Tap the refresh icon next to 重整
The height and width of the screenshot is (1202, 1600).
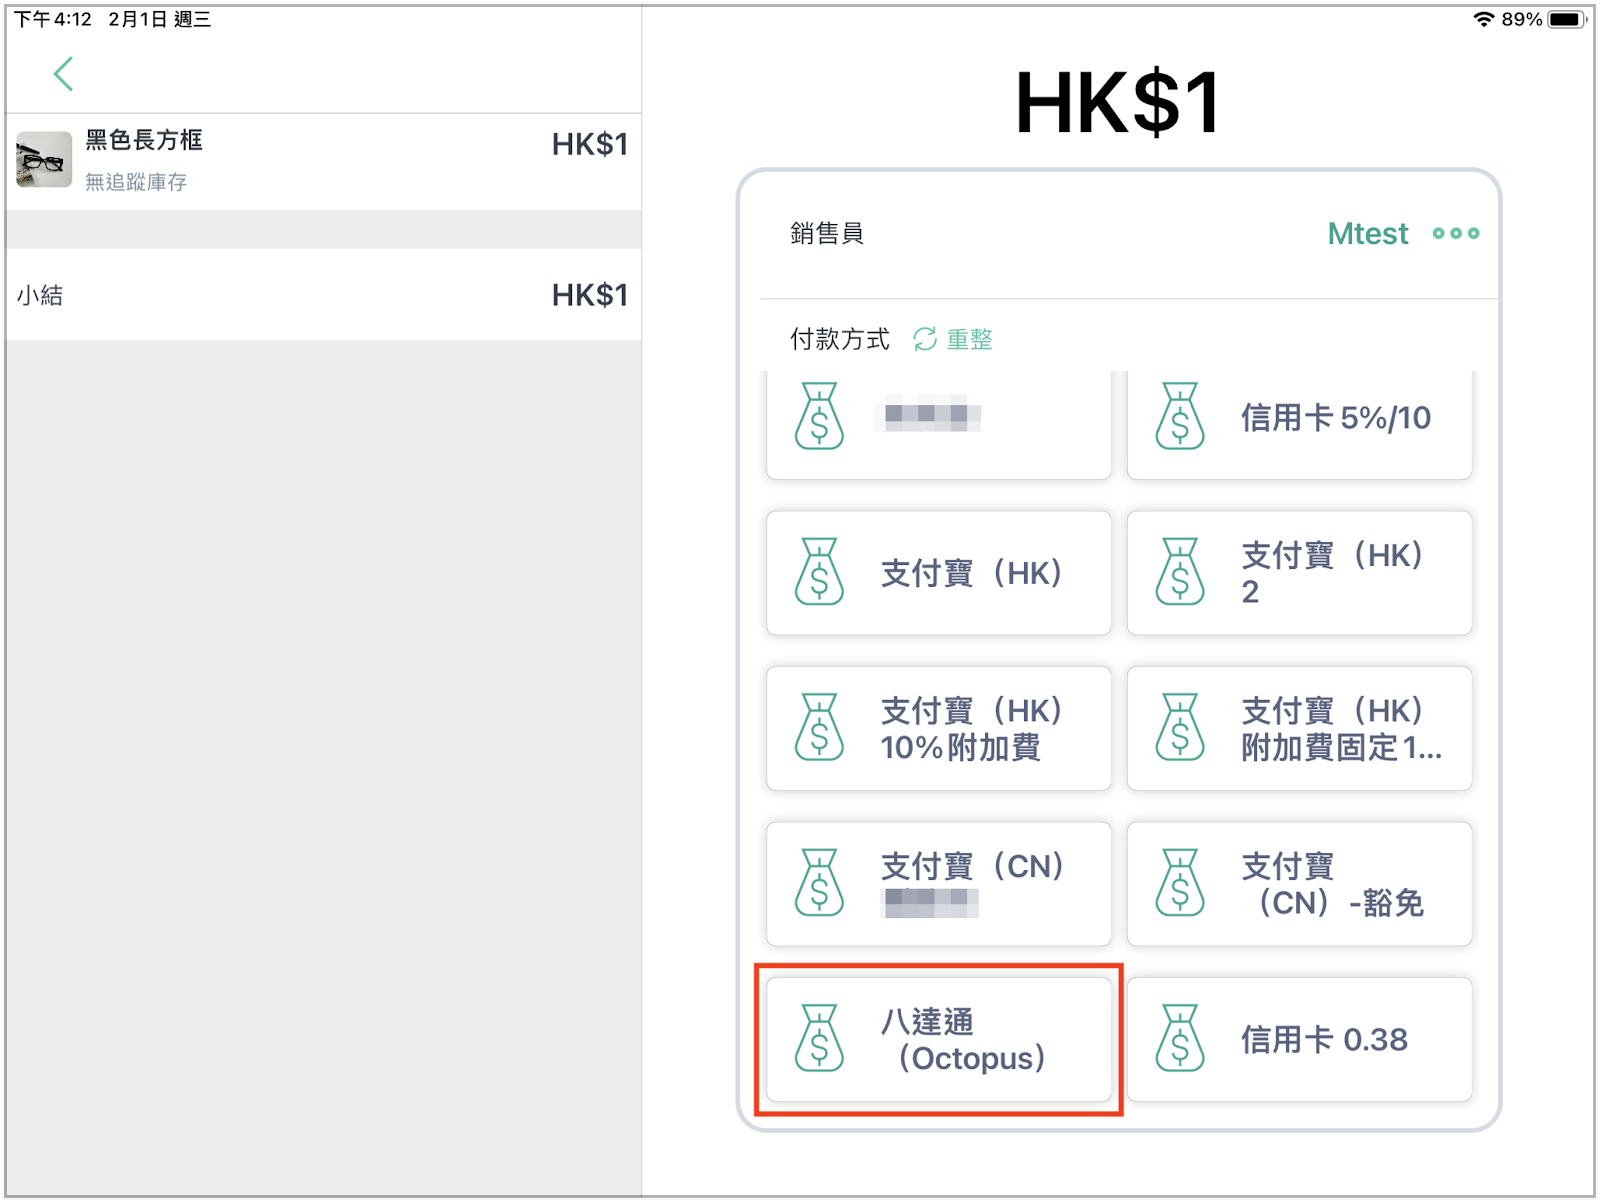(x=925, y=340)
